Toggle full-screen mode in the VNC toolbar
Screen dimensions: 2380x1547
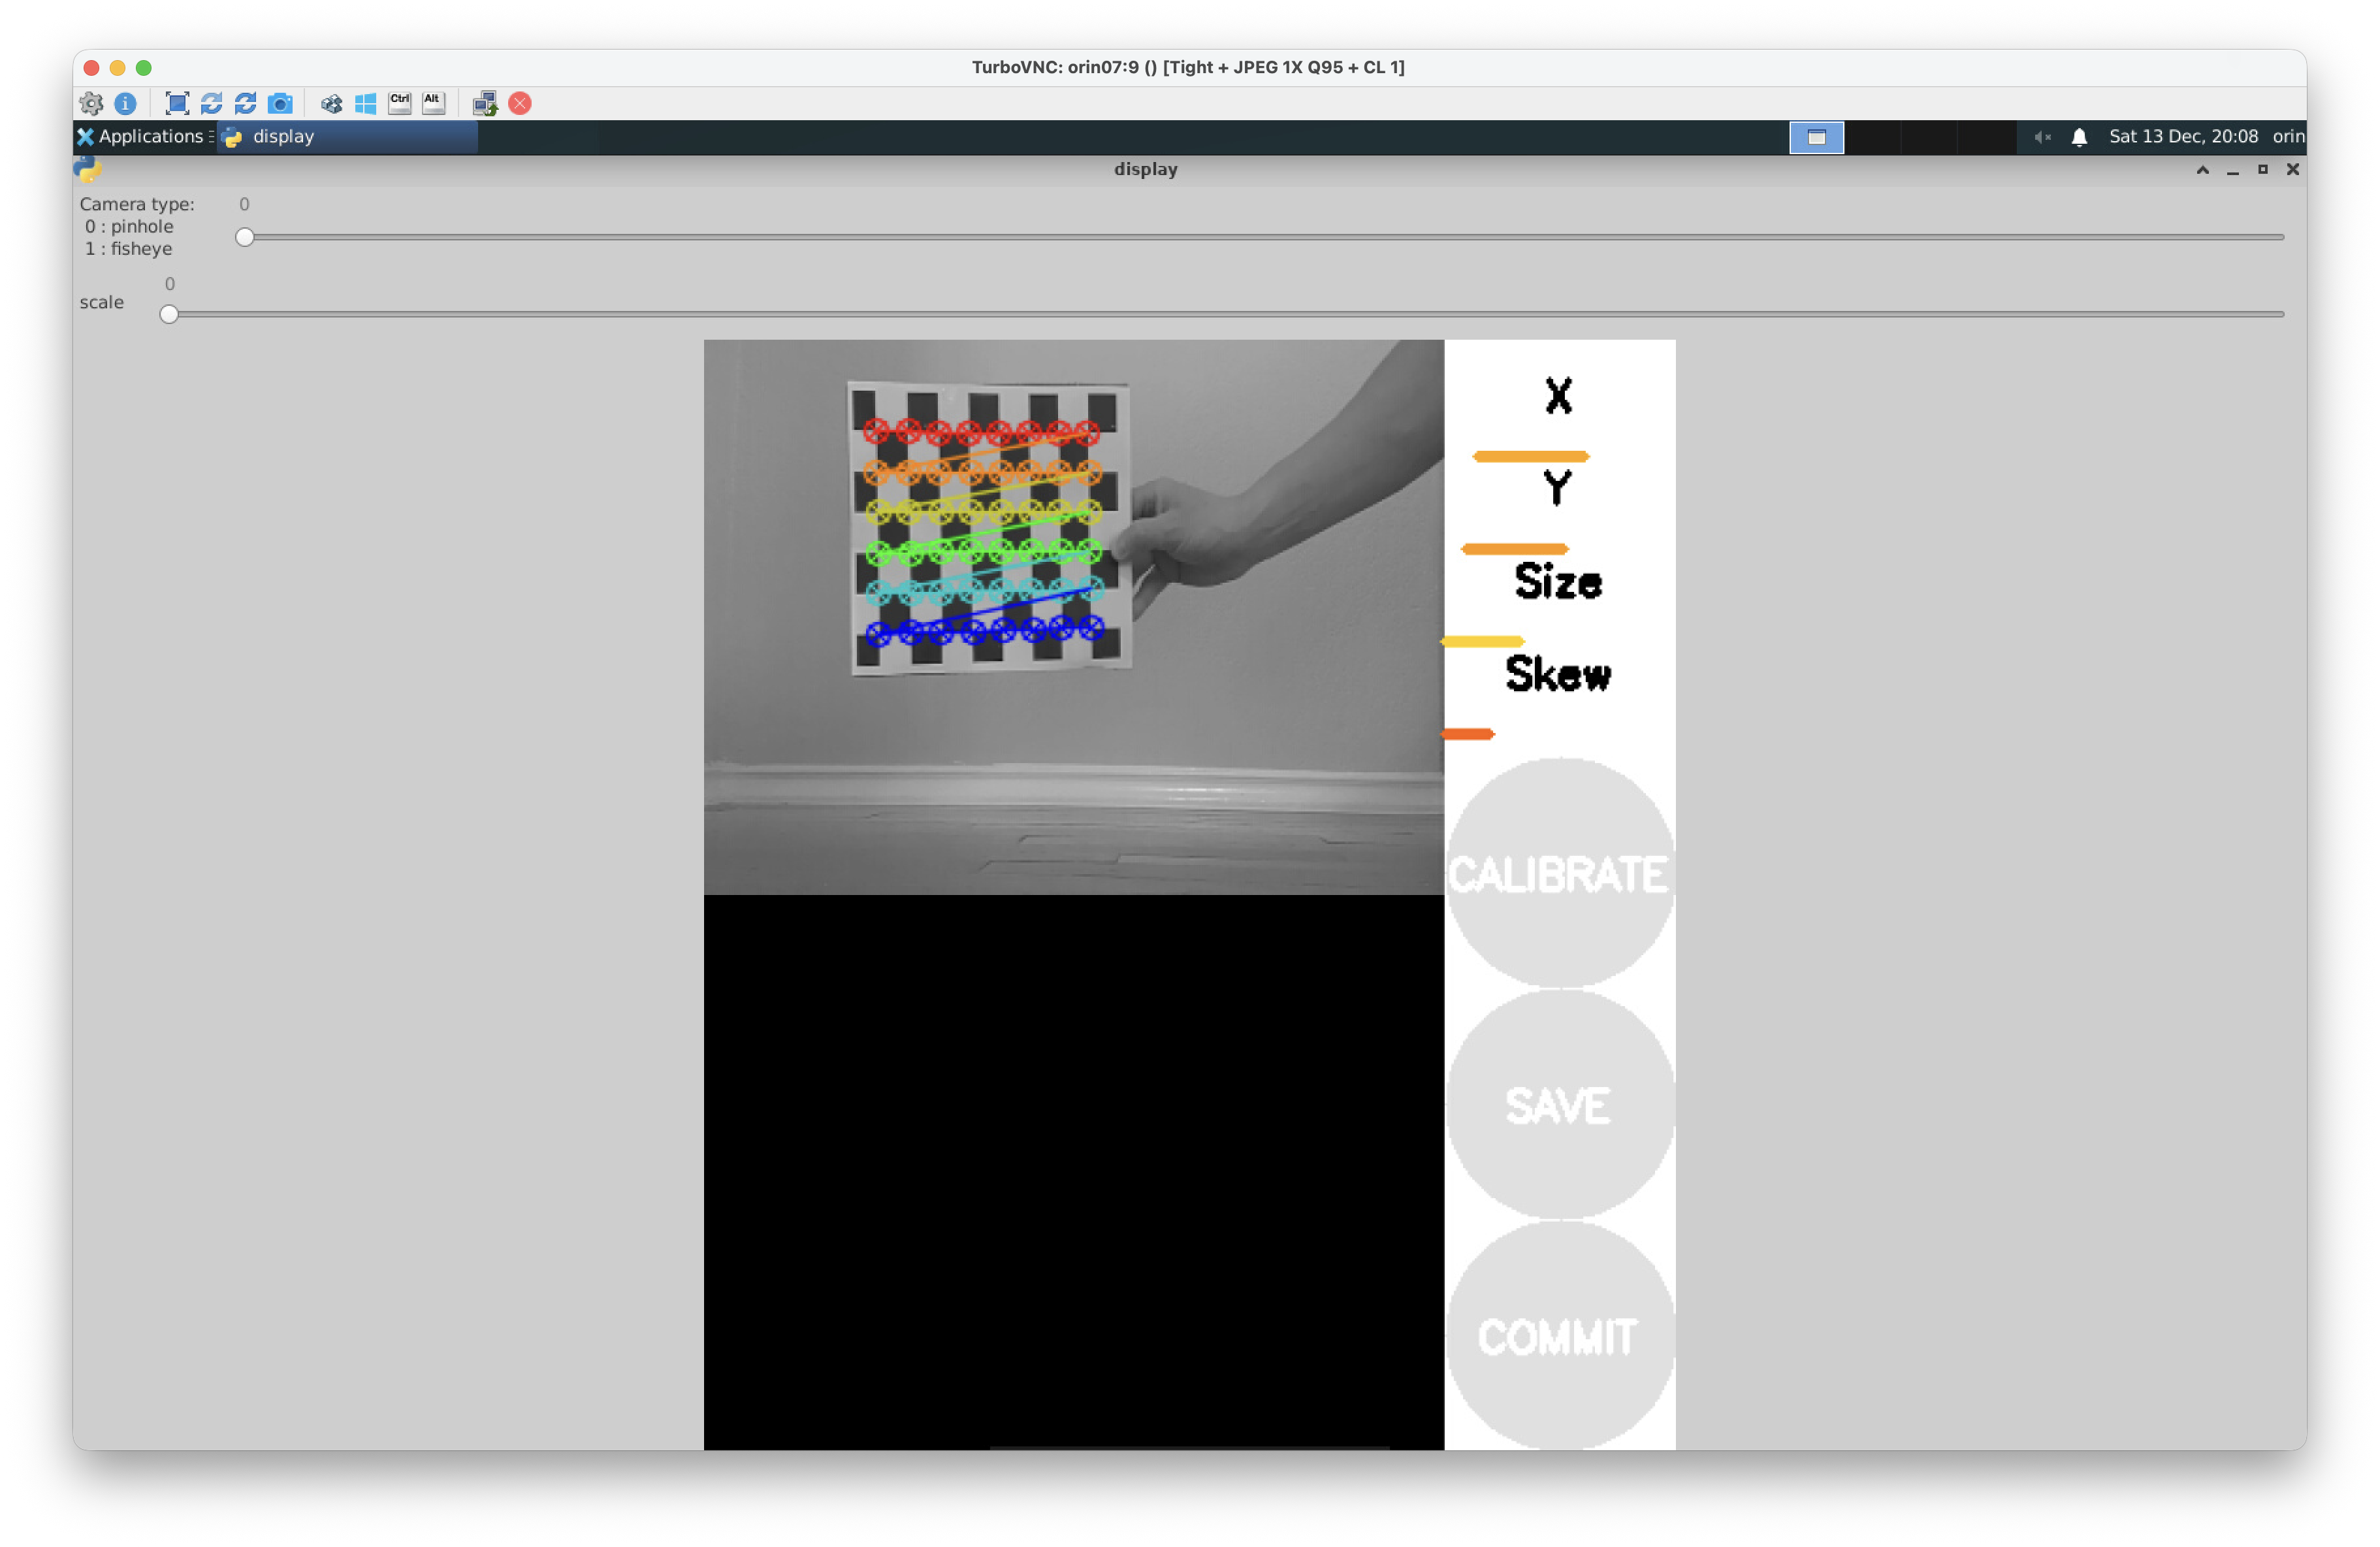[x=177, y=103]
